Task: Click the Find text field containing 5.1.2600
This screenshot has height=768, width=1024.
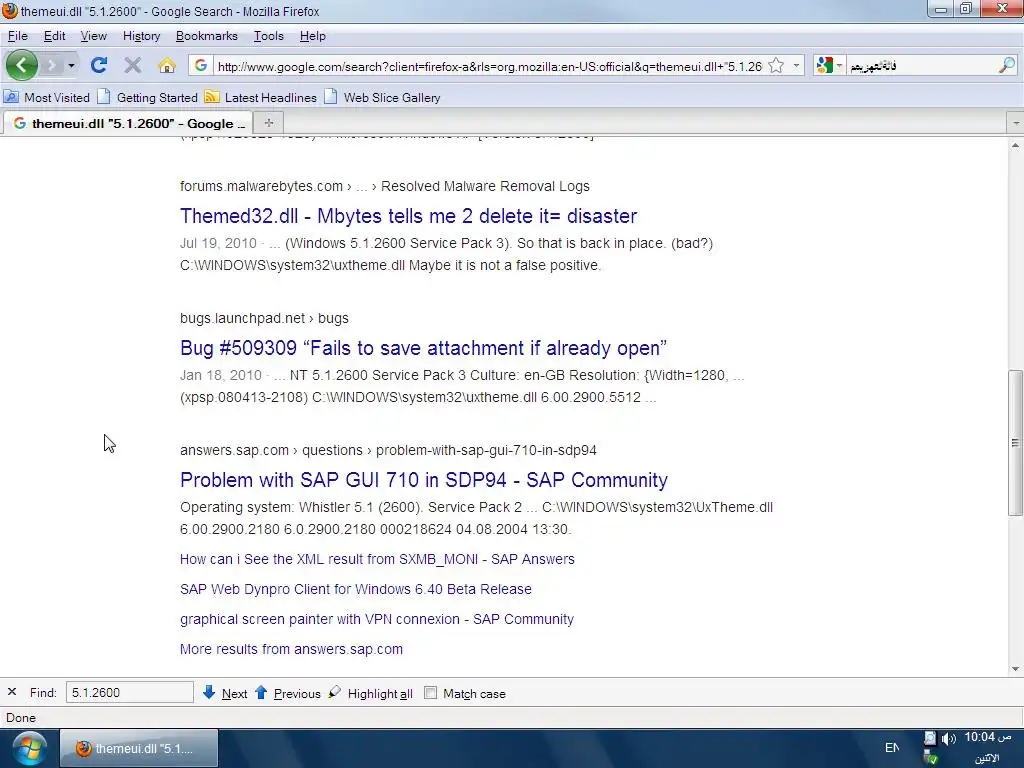Action: [129, 692]
